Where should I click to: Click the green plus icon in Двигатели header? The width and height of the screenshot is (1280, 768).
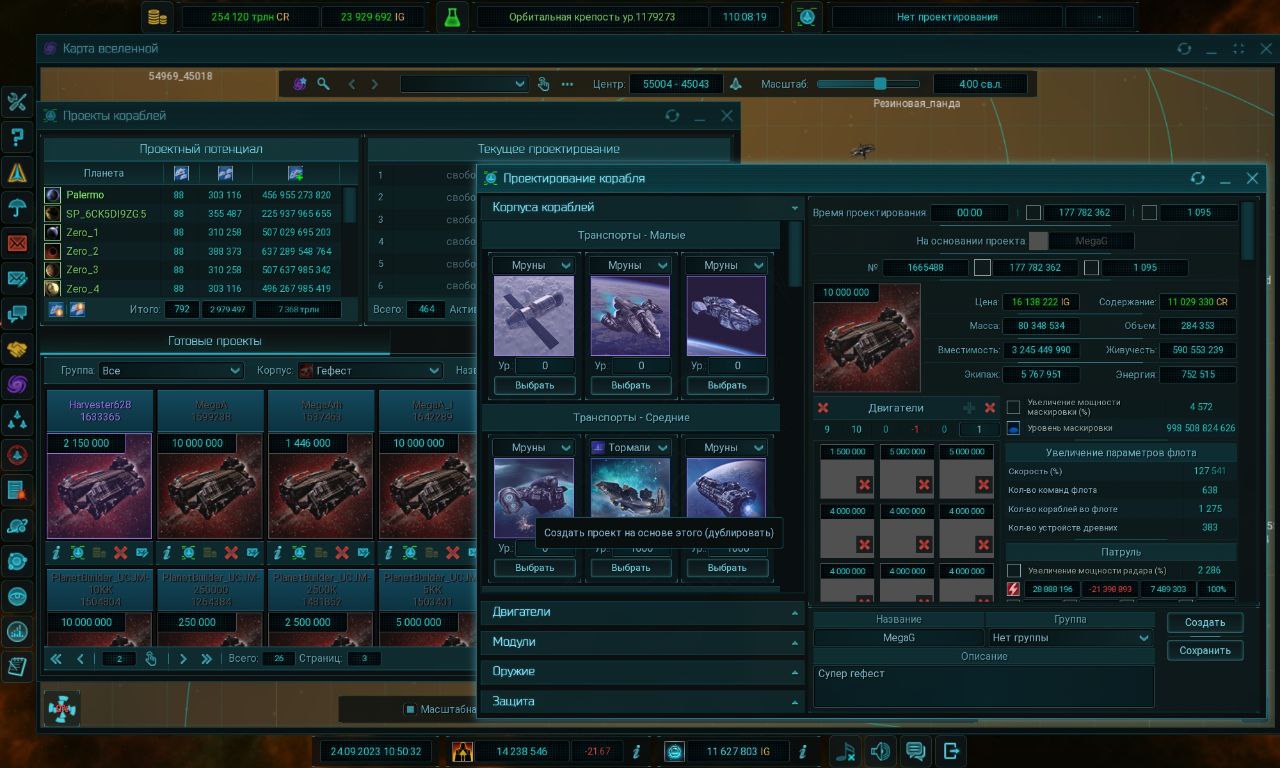[968, 408]
